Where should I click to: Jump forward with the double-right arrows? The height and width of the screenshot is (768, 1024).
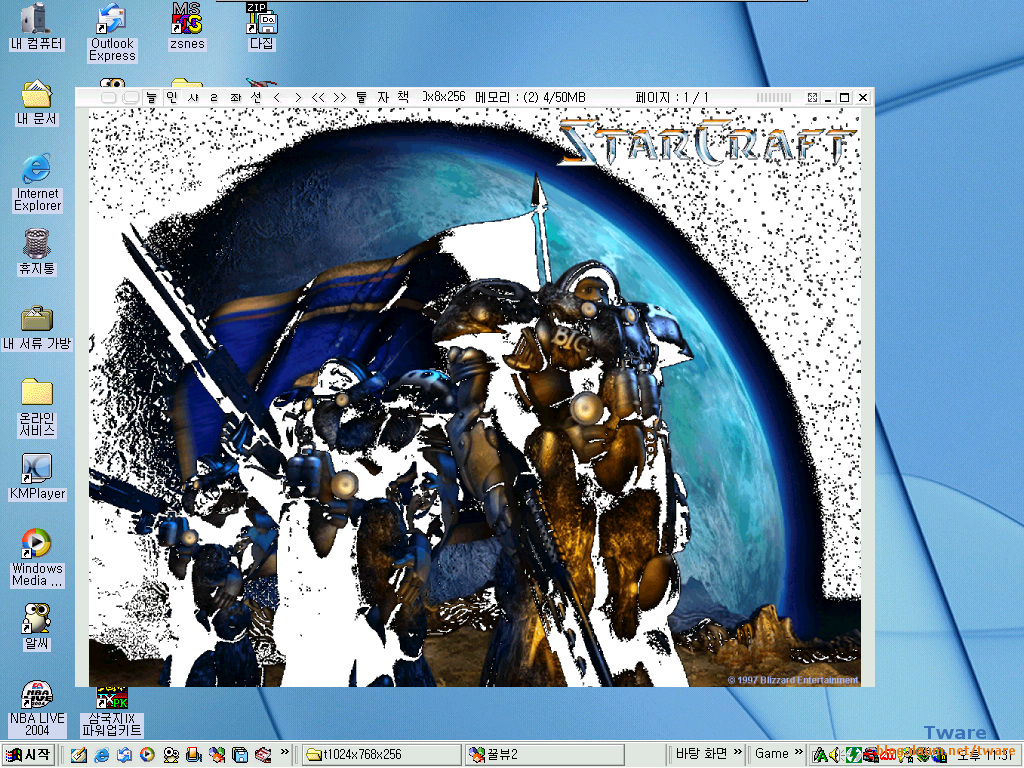point(340,97)
